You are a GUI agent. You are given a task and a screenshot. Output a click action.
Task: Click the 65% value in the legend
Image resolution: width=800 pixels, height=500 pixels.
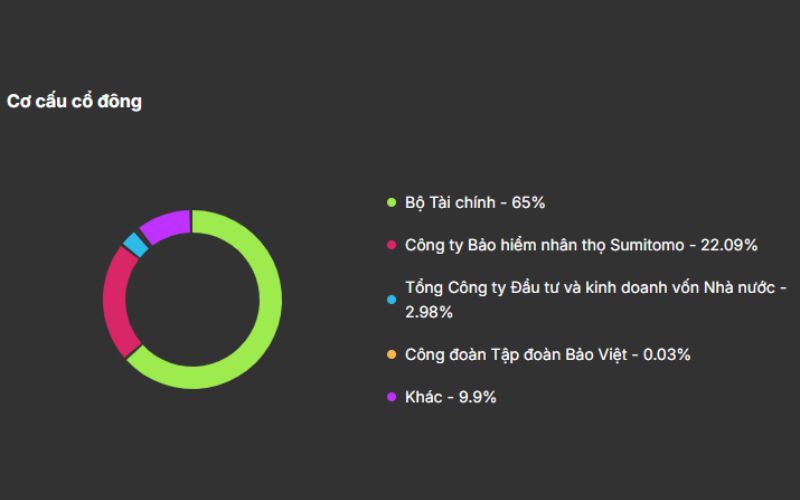click(x=528, y=203)
